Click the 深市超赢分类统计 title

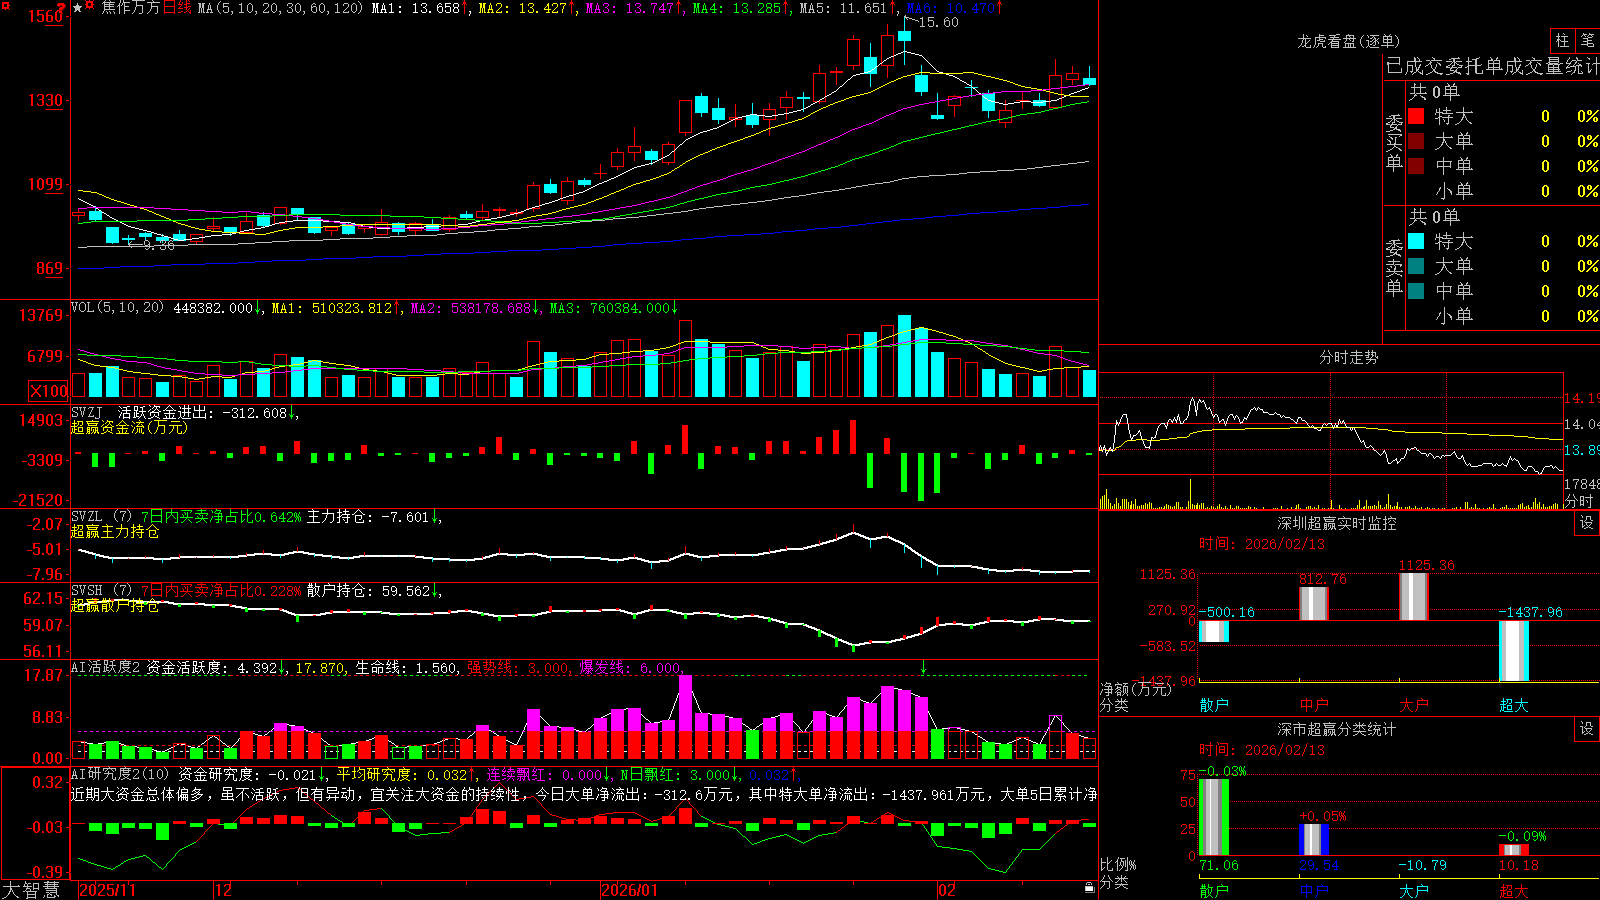point(1337,729)
